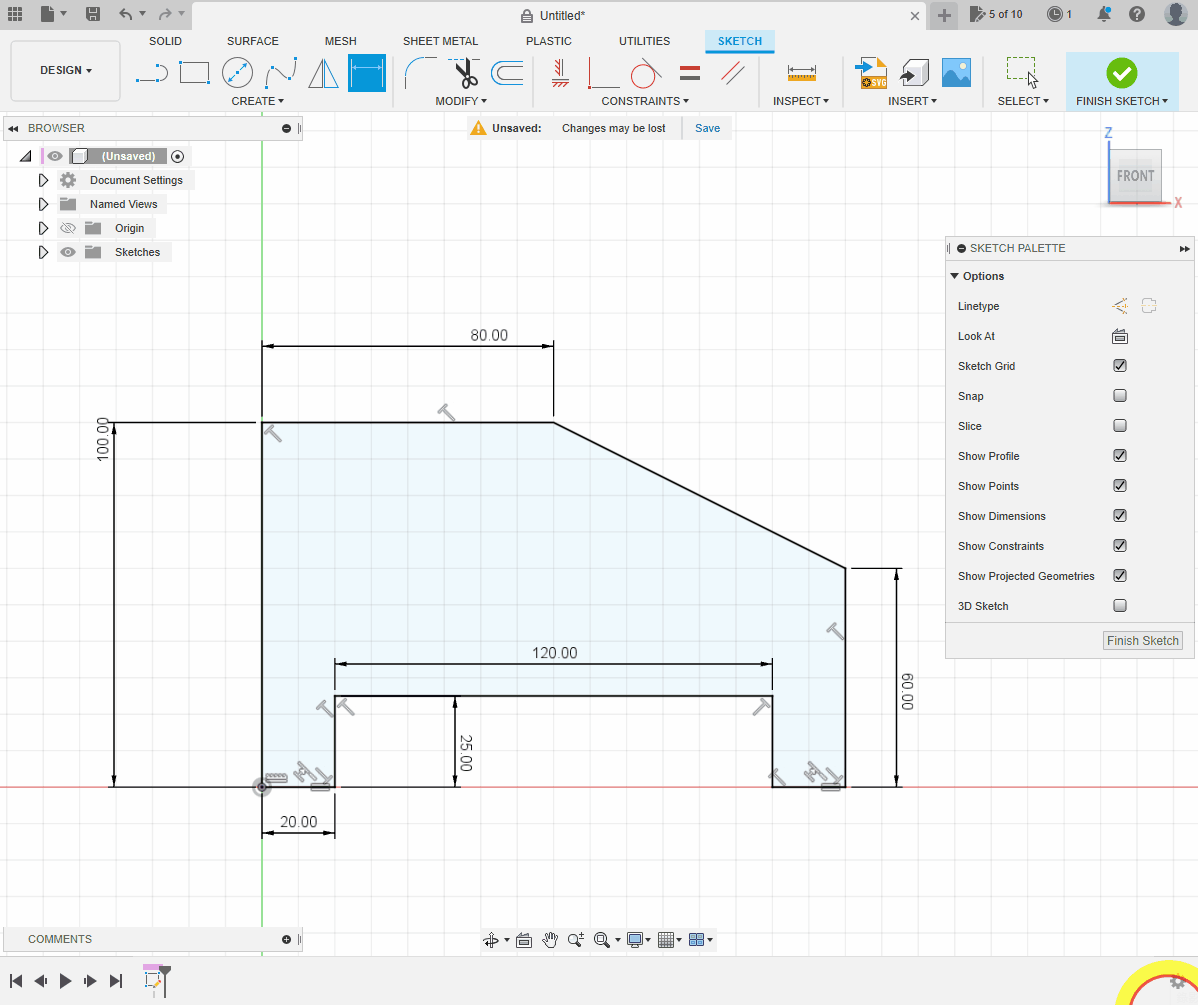Viewport: 1198px width, 1005px height.
Task: Select the Line tool in the Create toolbar
Action: pyautogui.click(x=151, y=73)
